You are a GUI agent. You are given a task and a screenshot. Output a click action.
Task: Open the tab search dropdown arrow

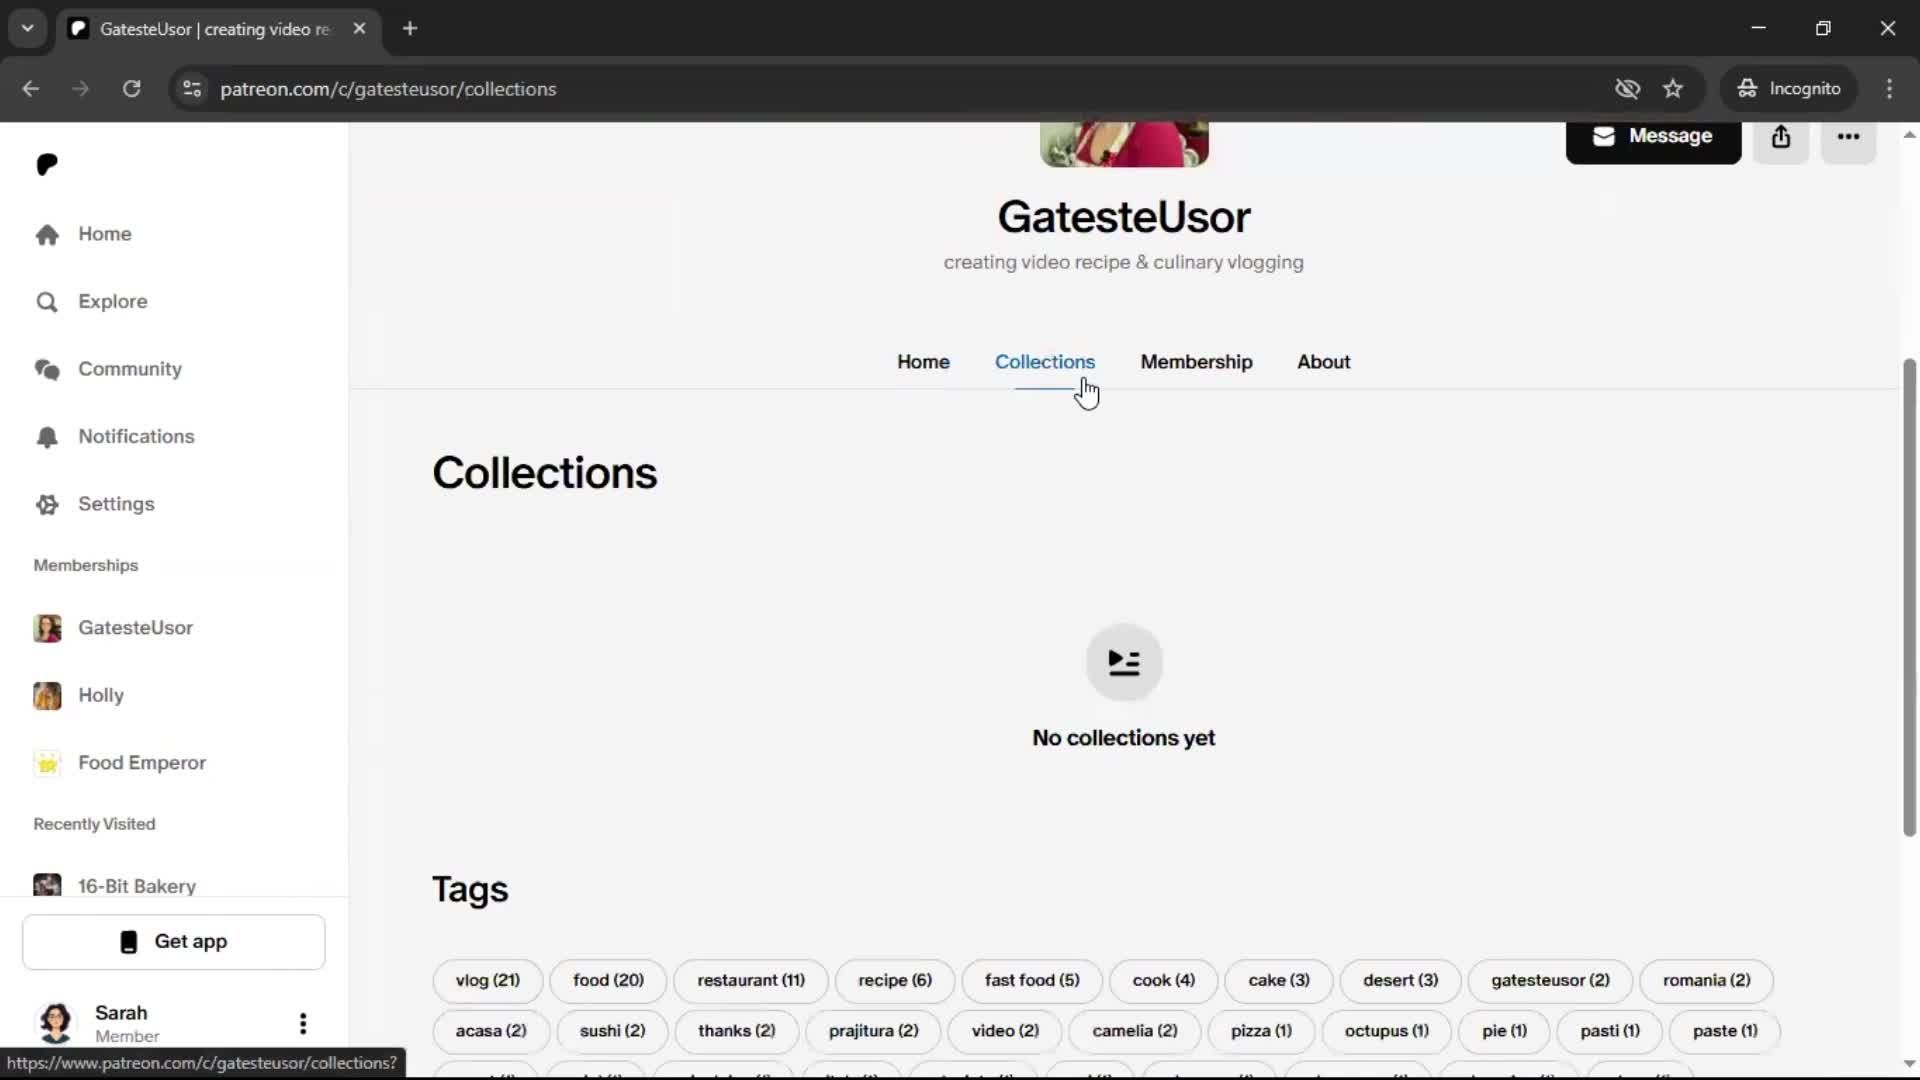28,29
